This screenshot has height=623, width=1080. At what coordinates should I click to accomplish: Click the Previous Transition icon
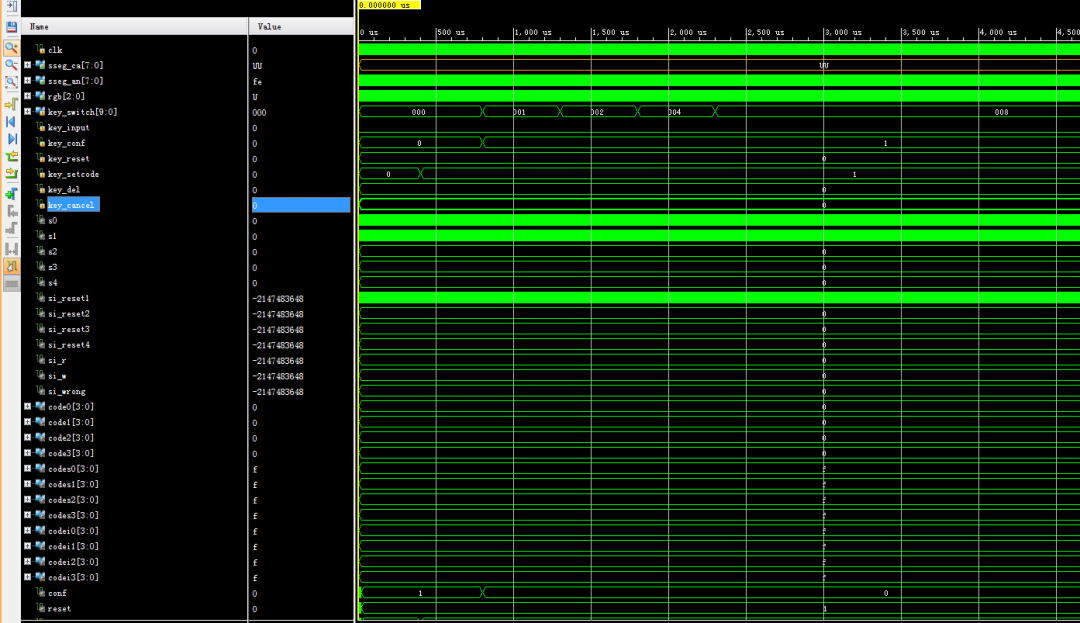point(12,156)
